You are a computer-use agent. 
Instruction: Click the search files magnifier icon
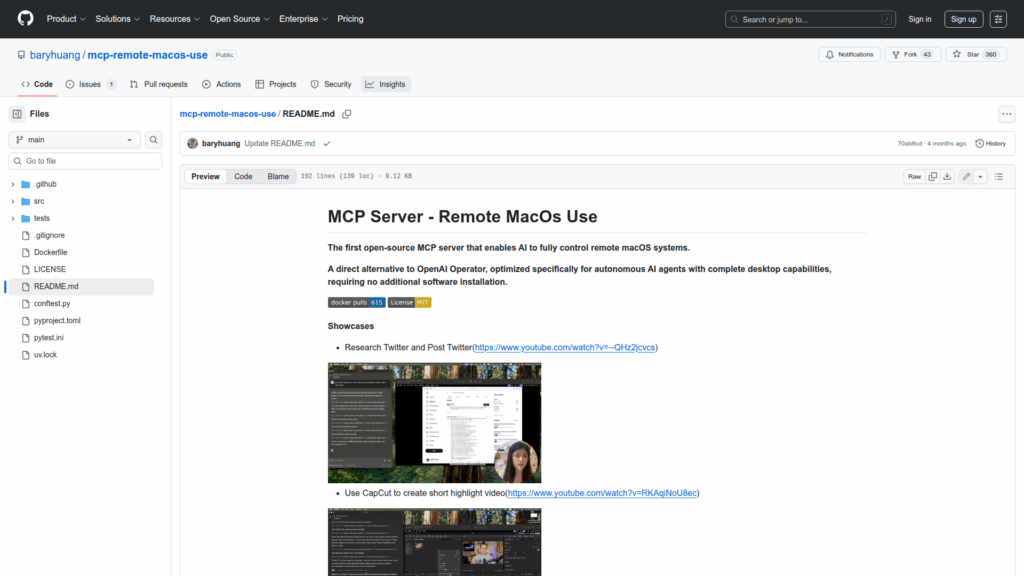pyautogui.click(x=154, y=140)
